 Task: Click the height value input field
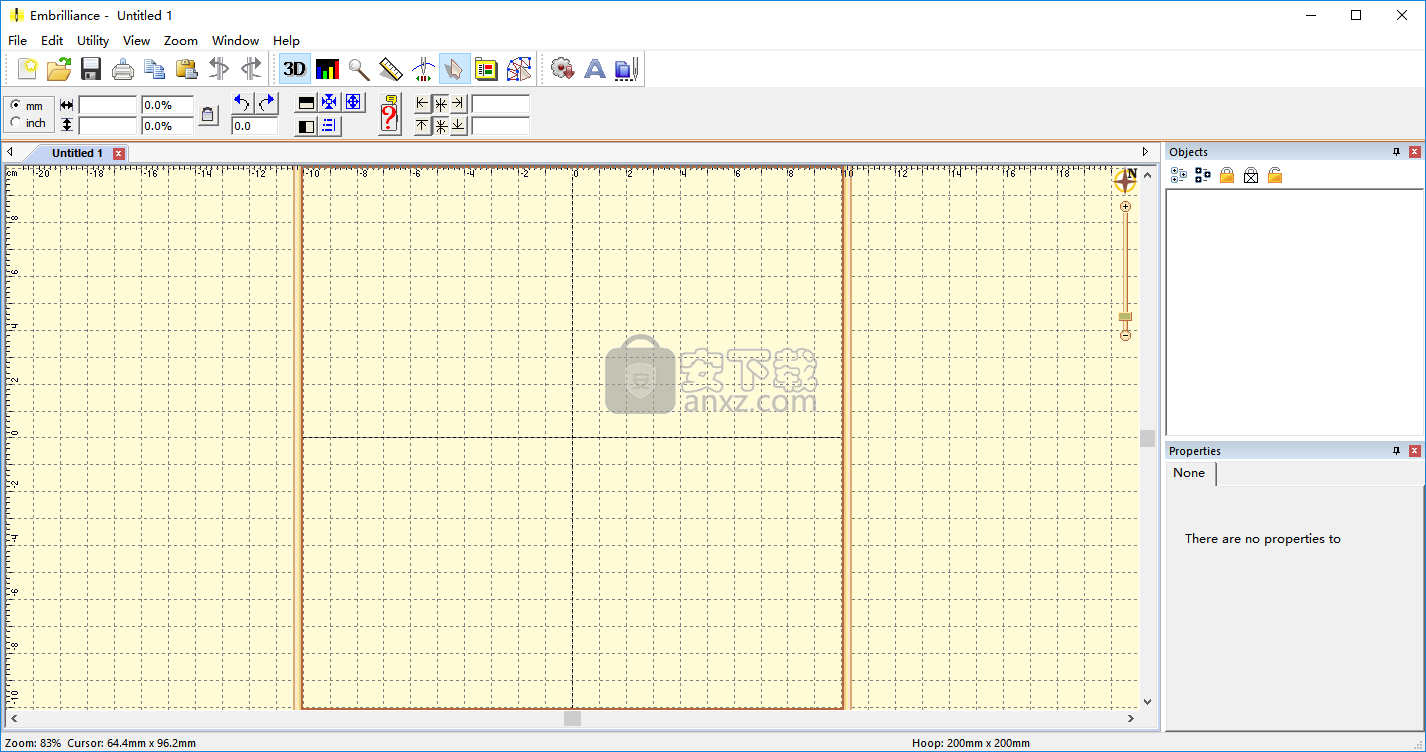(x=108, y=125)
